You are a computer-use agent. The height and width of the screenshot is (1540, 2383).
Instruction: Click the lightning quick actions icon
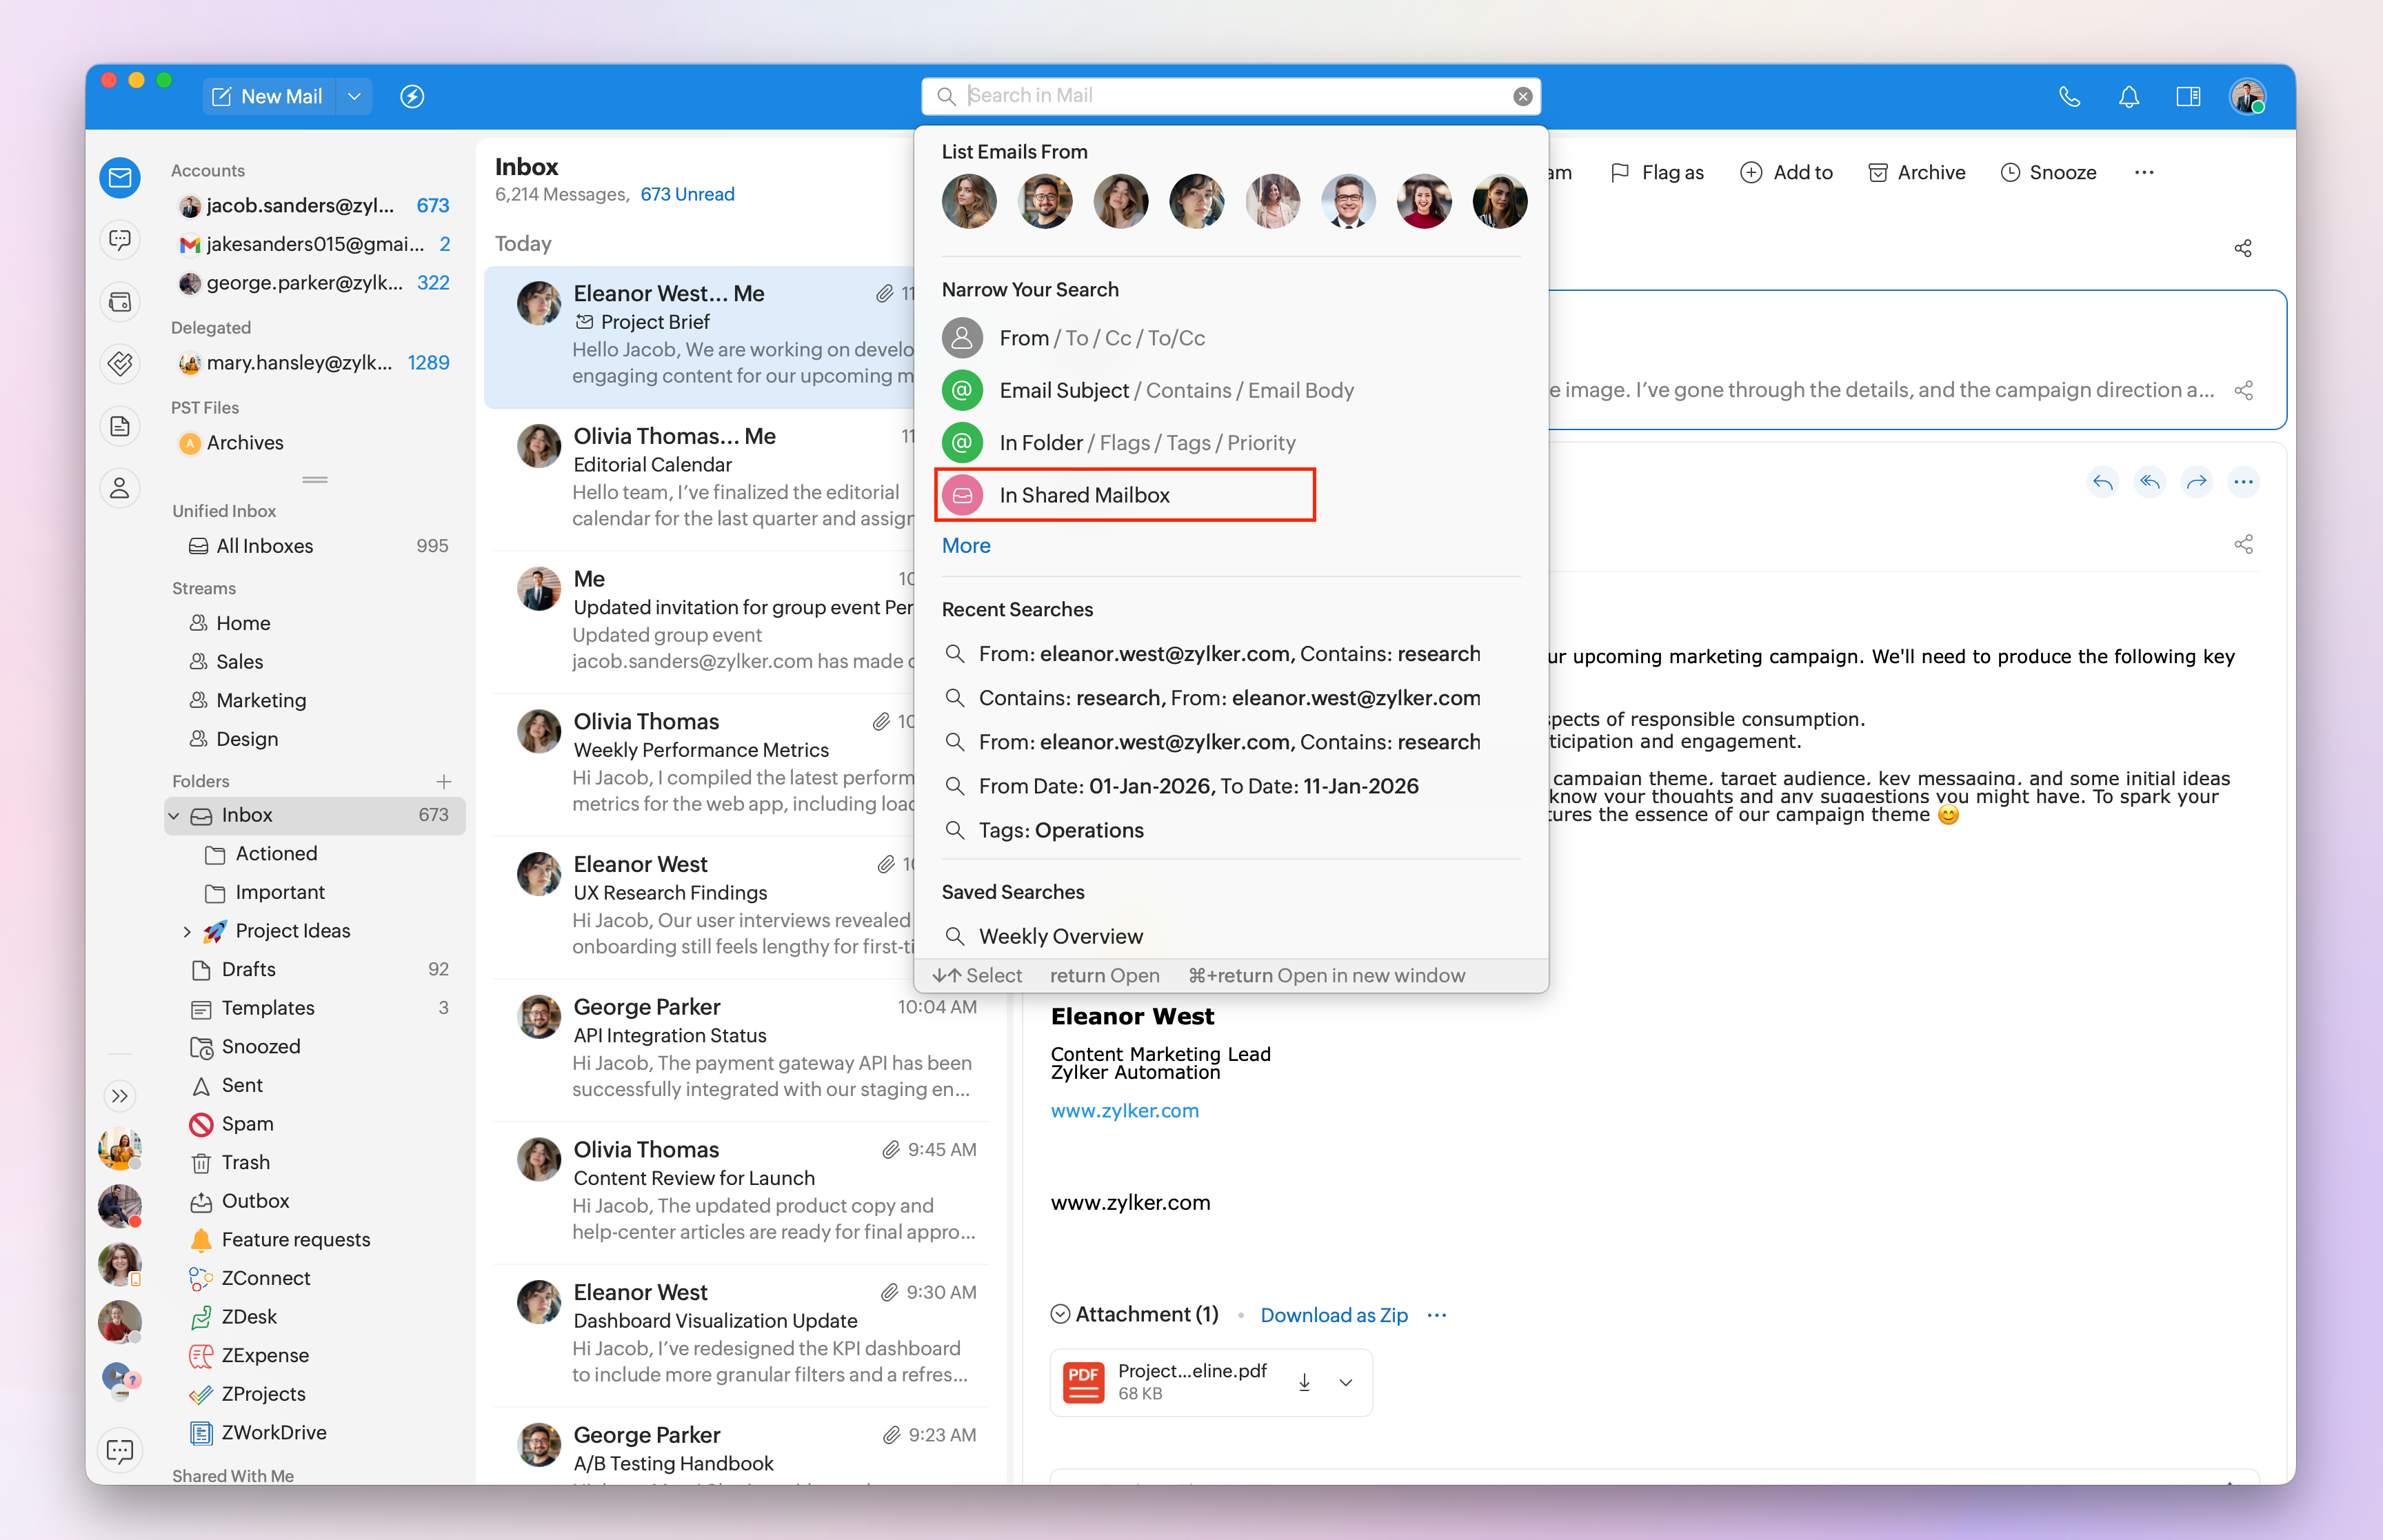tap(412, 97)
